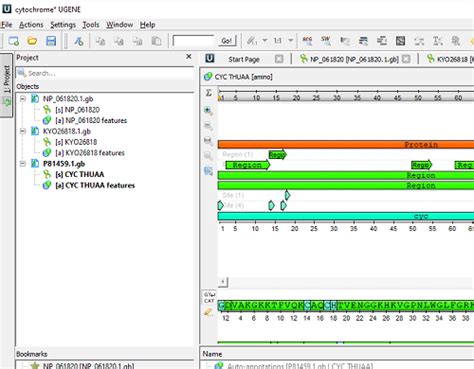Click the project Search field

105,73
